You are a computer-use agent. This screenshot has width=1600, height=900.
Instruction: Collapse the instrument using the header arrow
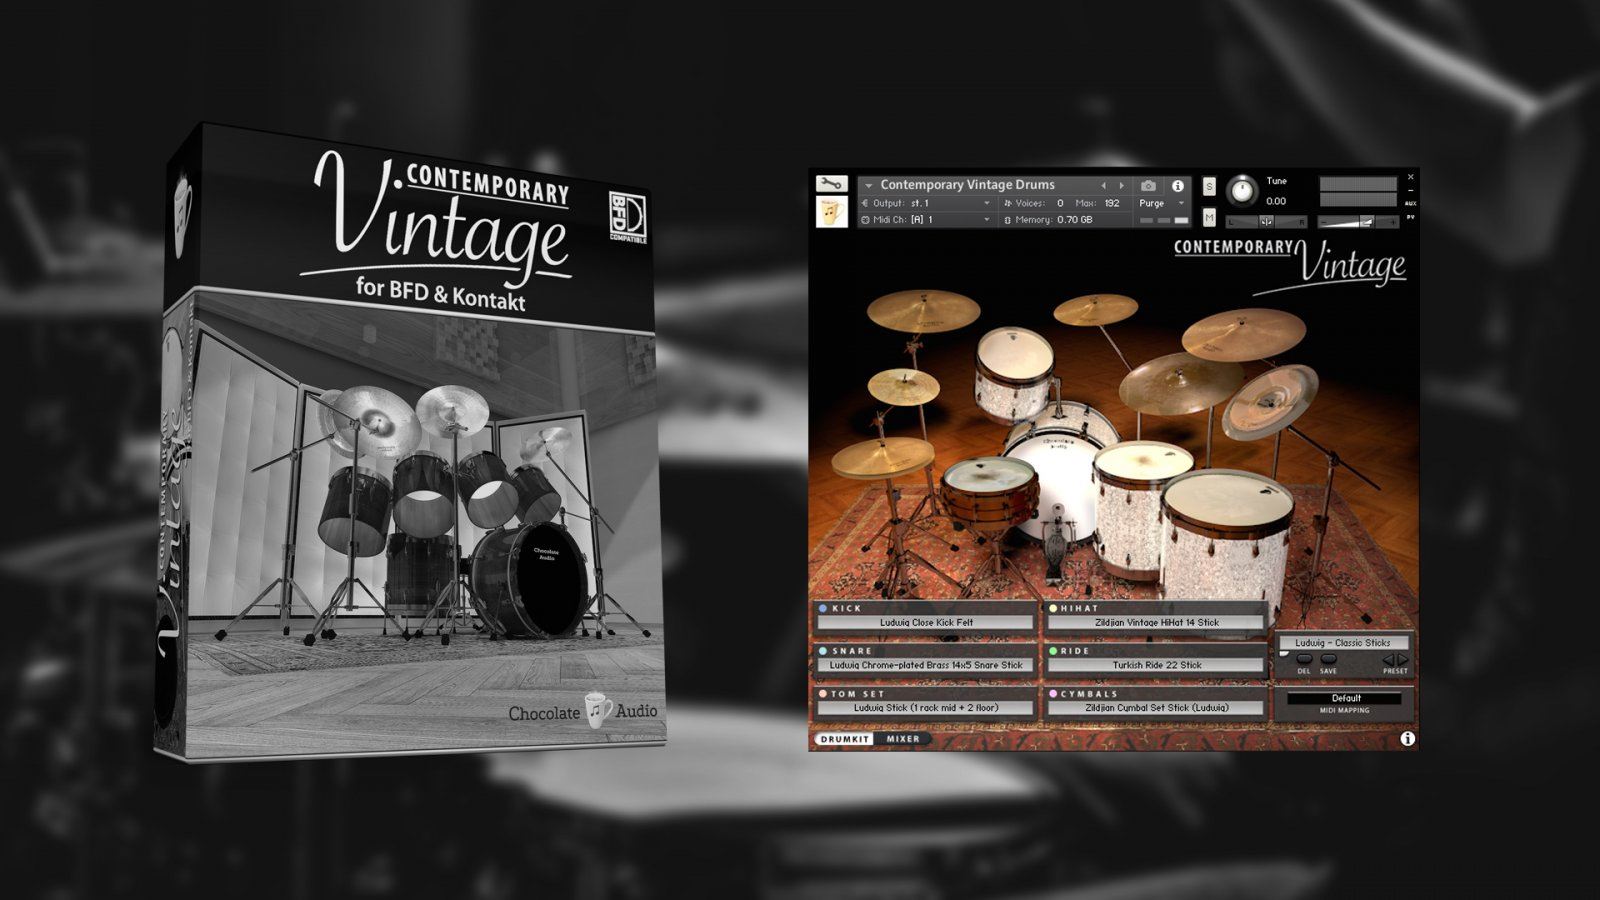click(x=869, y=184)
